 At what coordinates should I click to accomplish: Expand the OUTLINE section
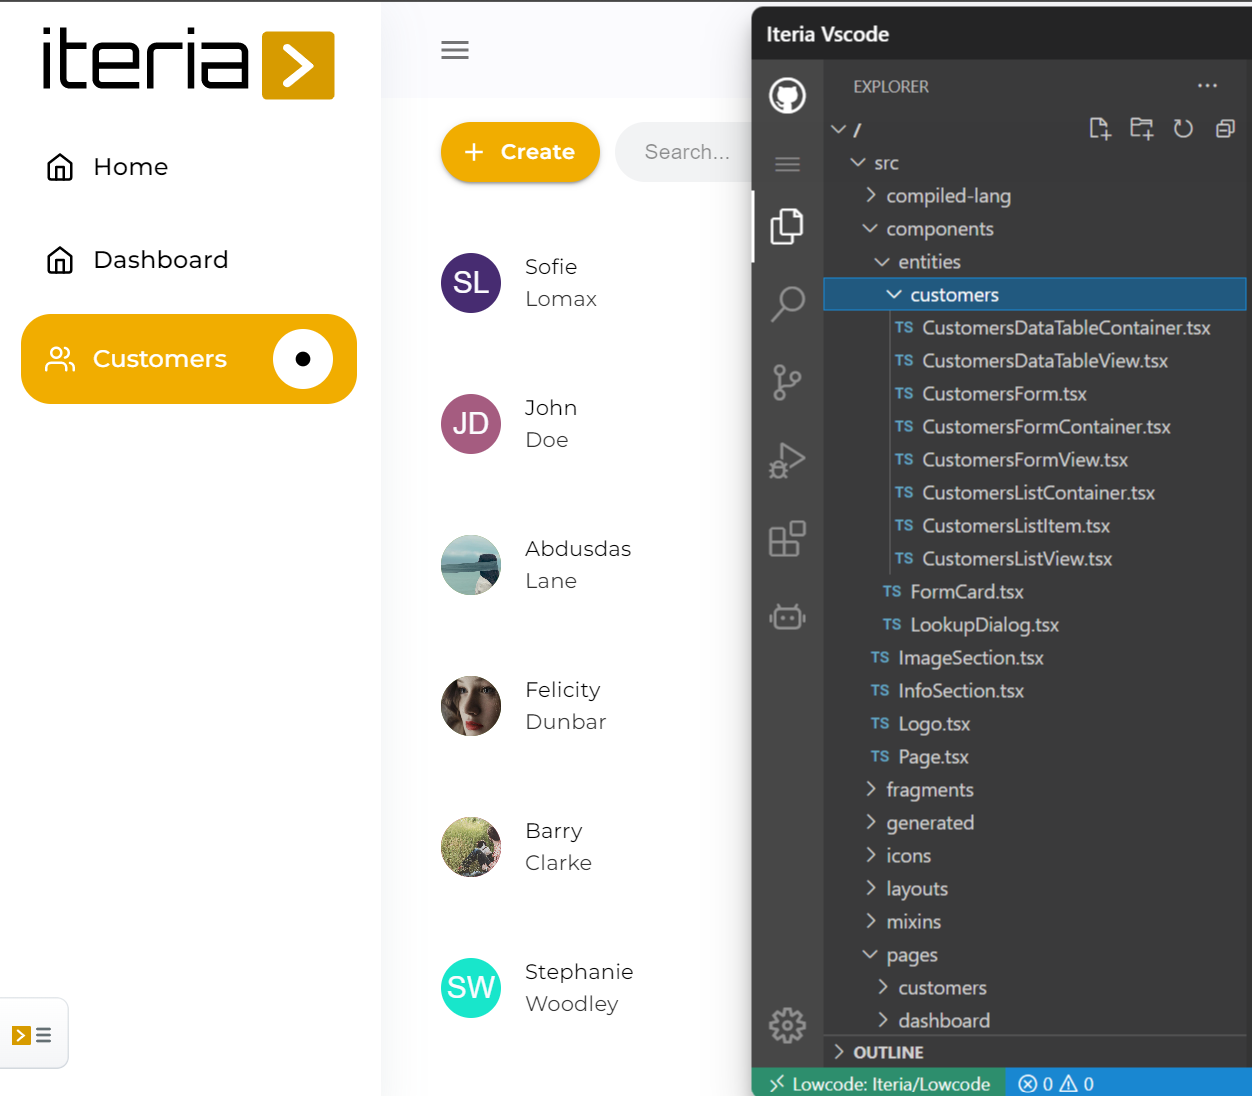[x=887, y=1052]
